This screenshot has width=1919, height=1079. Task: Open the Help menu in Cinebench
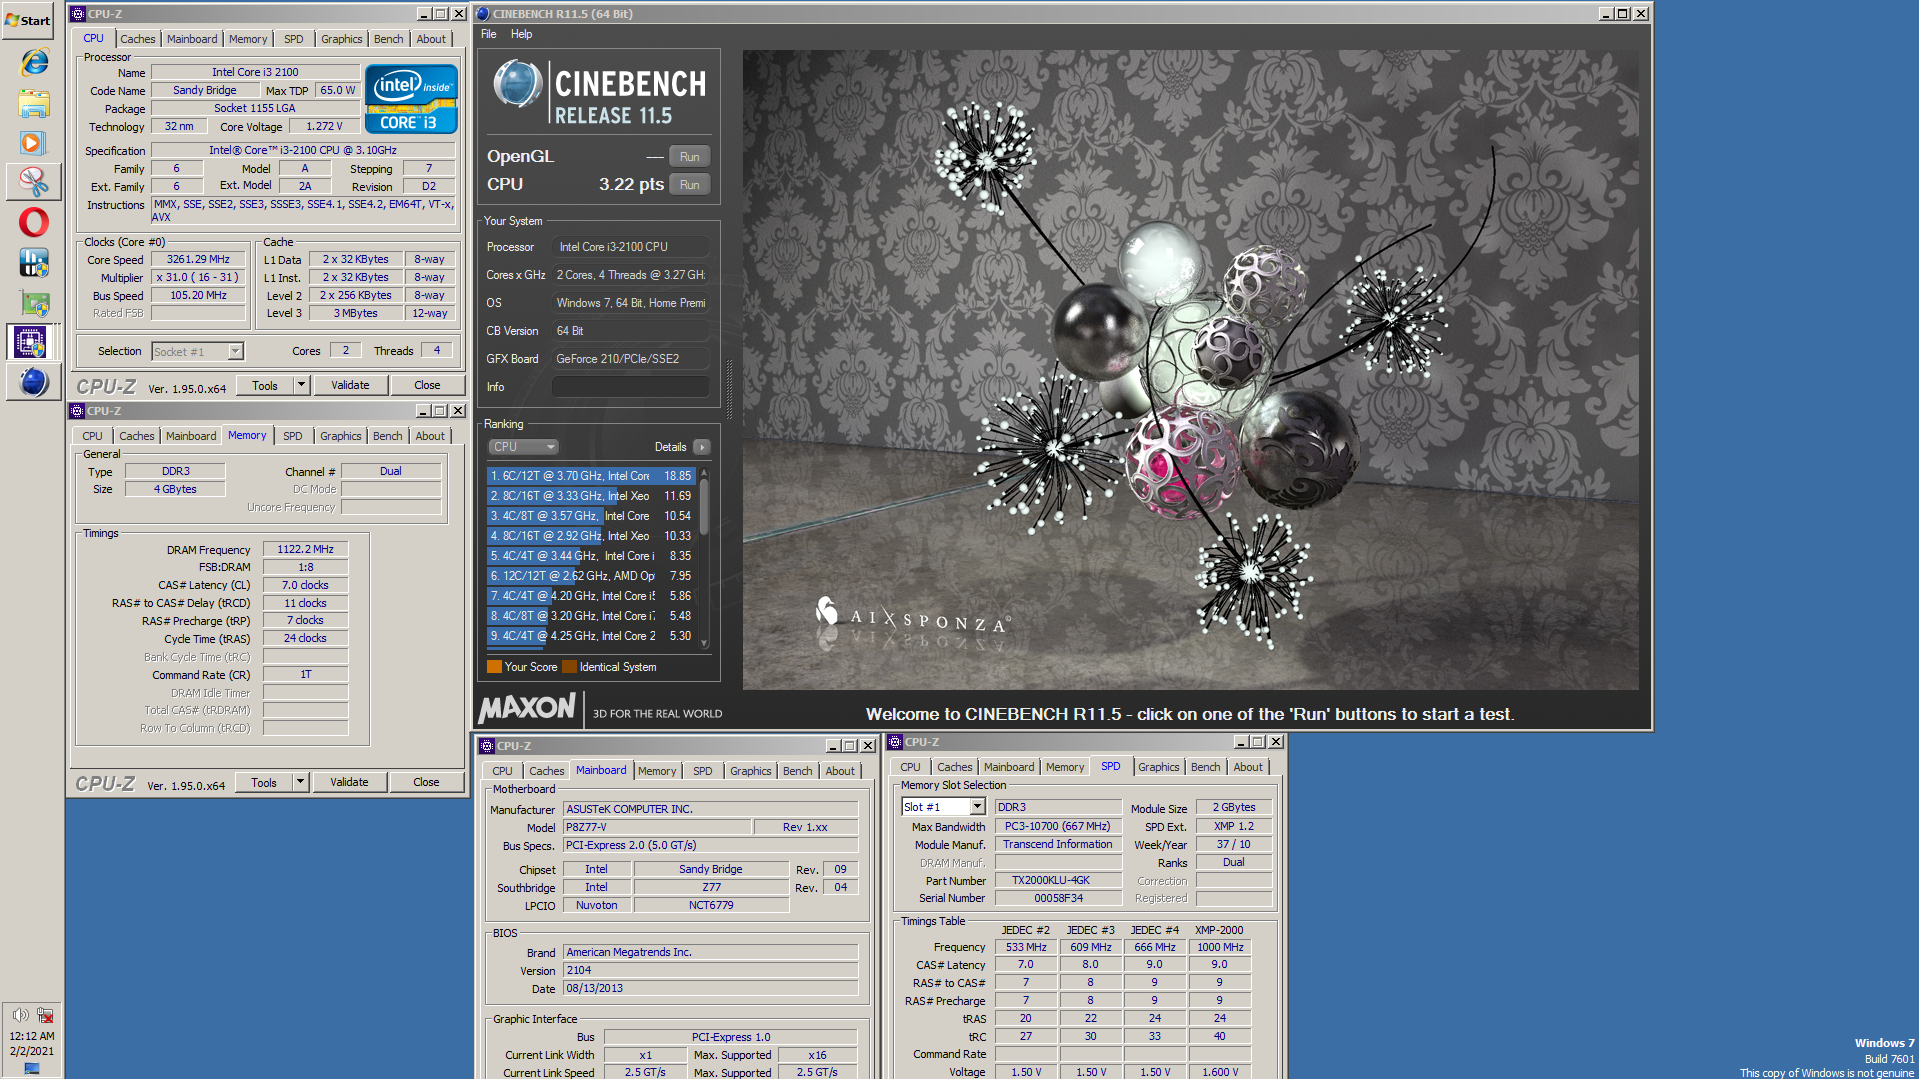(x=521, y=34)
